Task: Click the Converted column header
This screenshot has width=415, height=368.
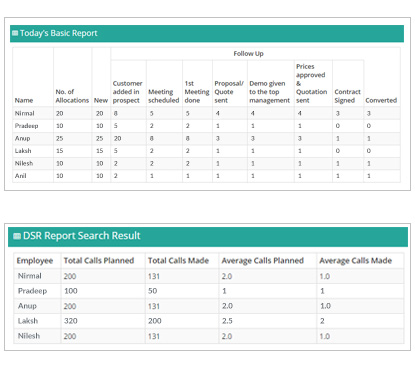Action: click(x=381, y=100)
